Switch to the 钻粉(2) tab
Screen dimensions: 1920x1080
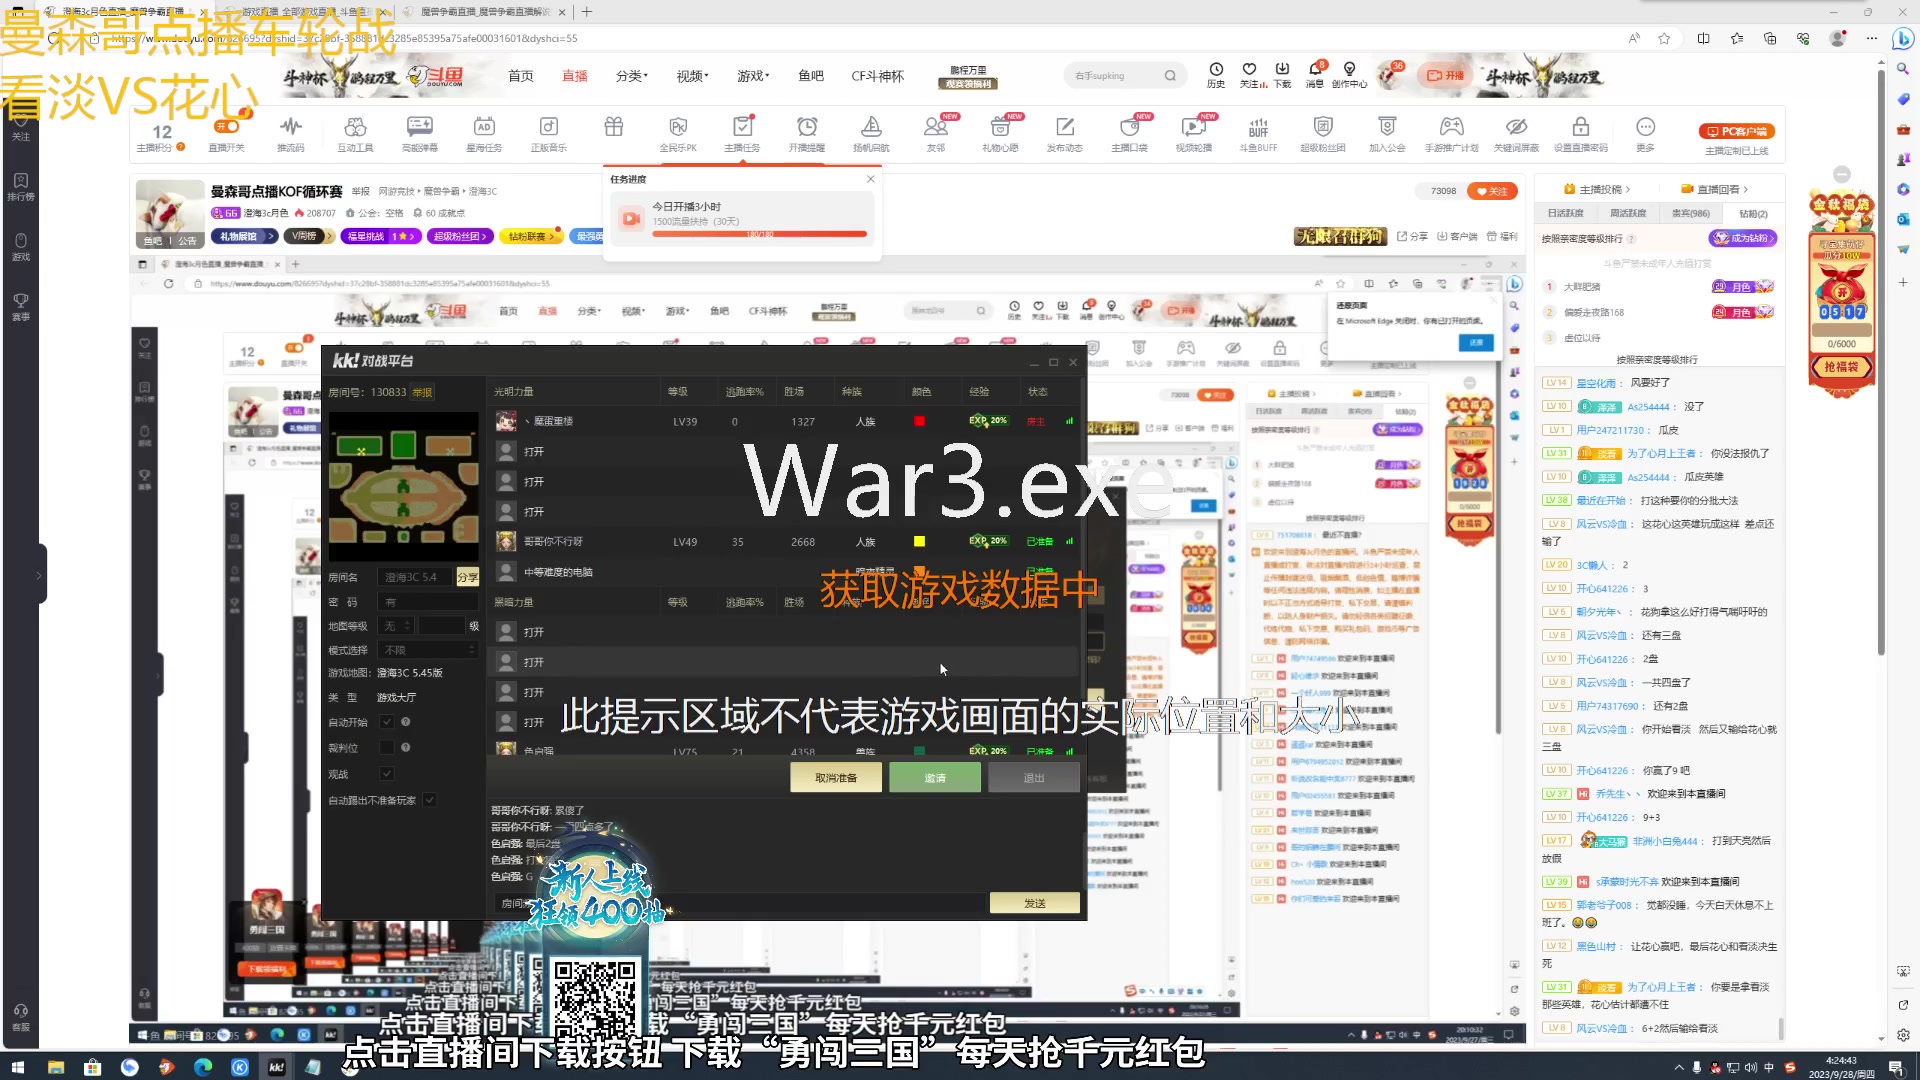tap(1753, 213)
